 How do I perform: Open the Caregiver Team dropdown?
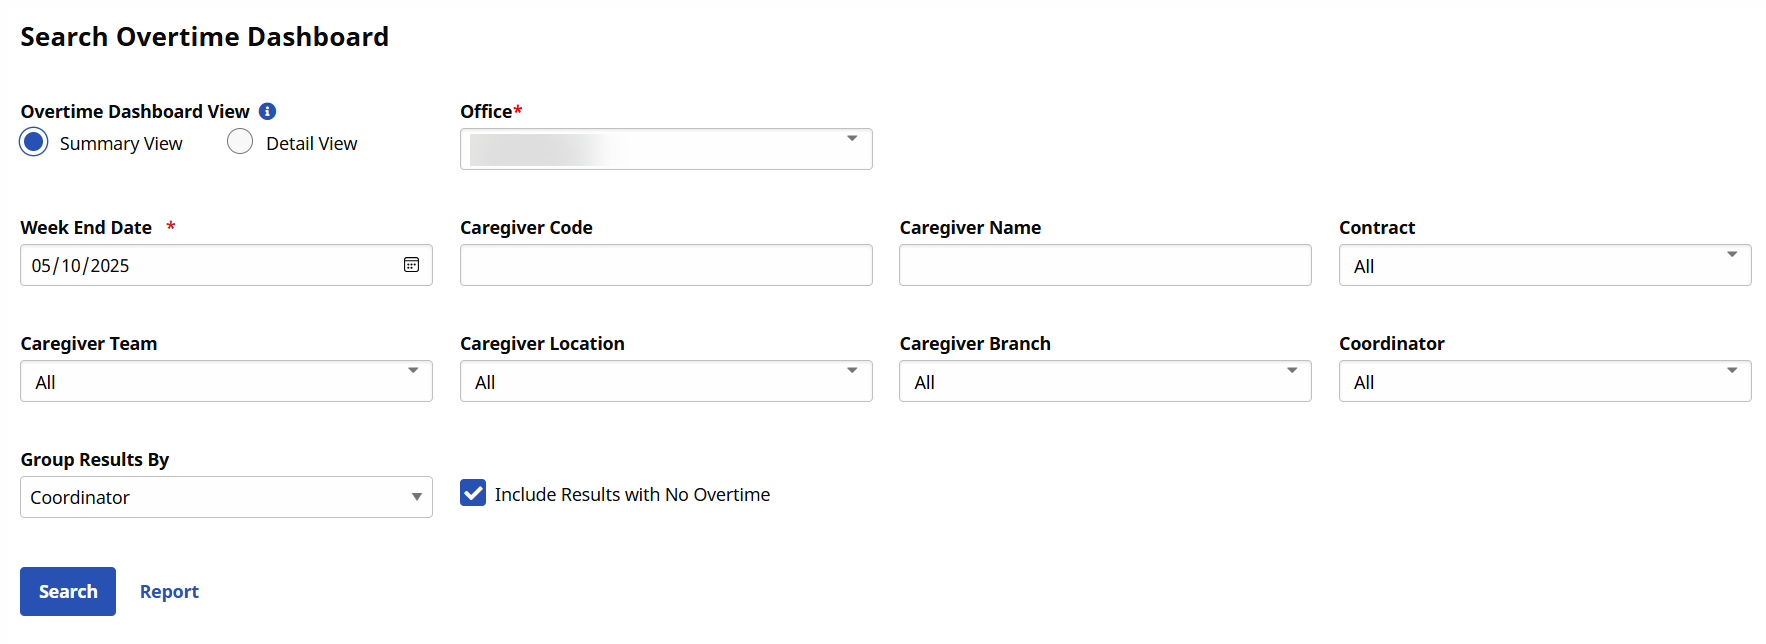point(226,381)
